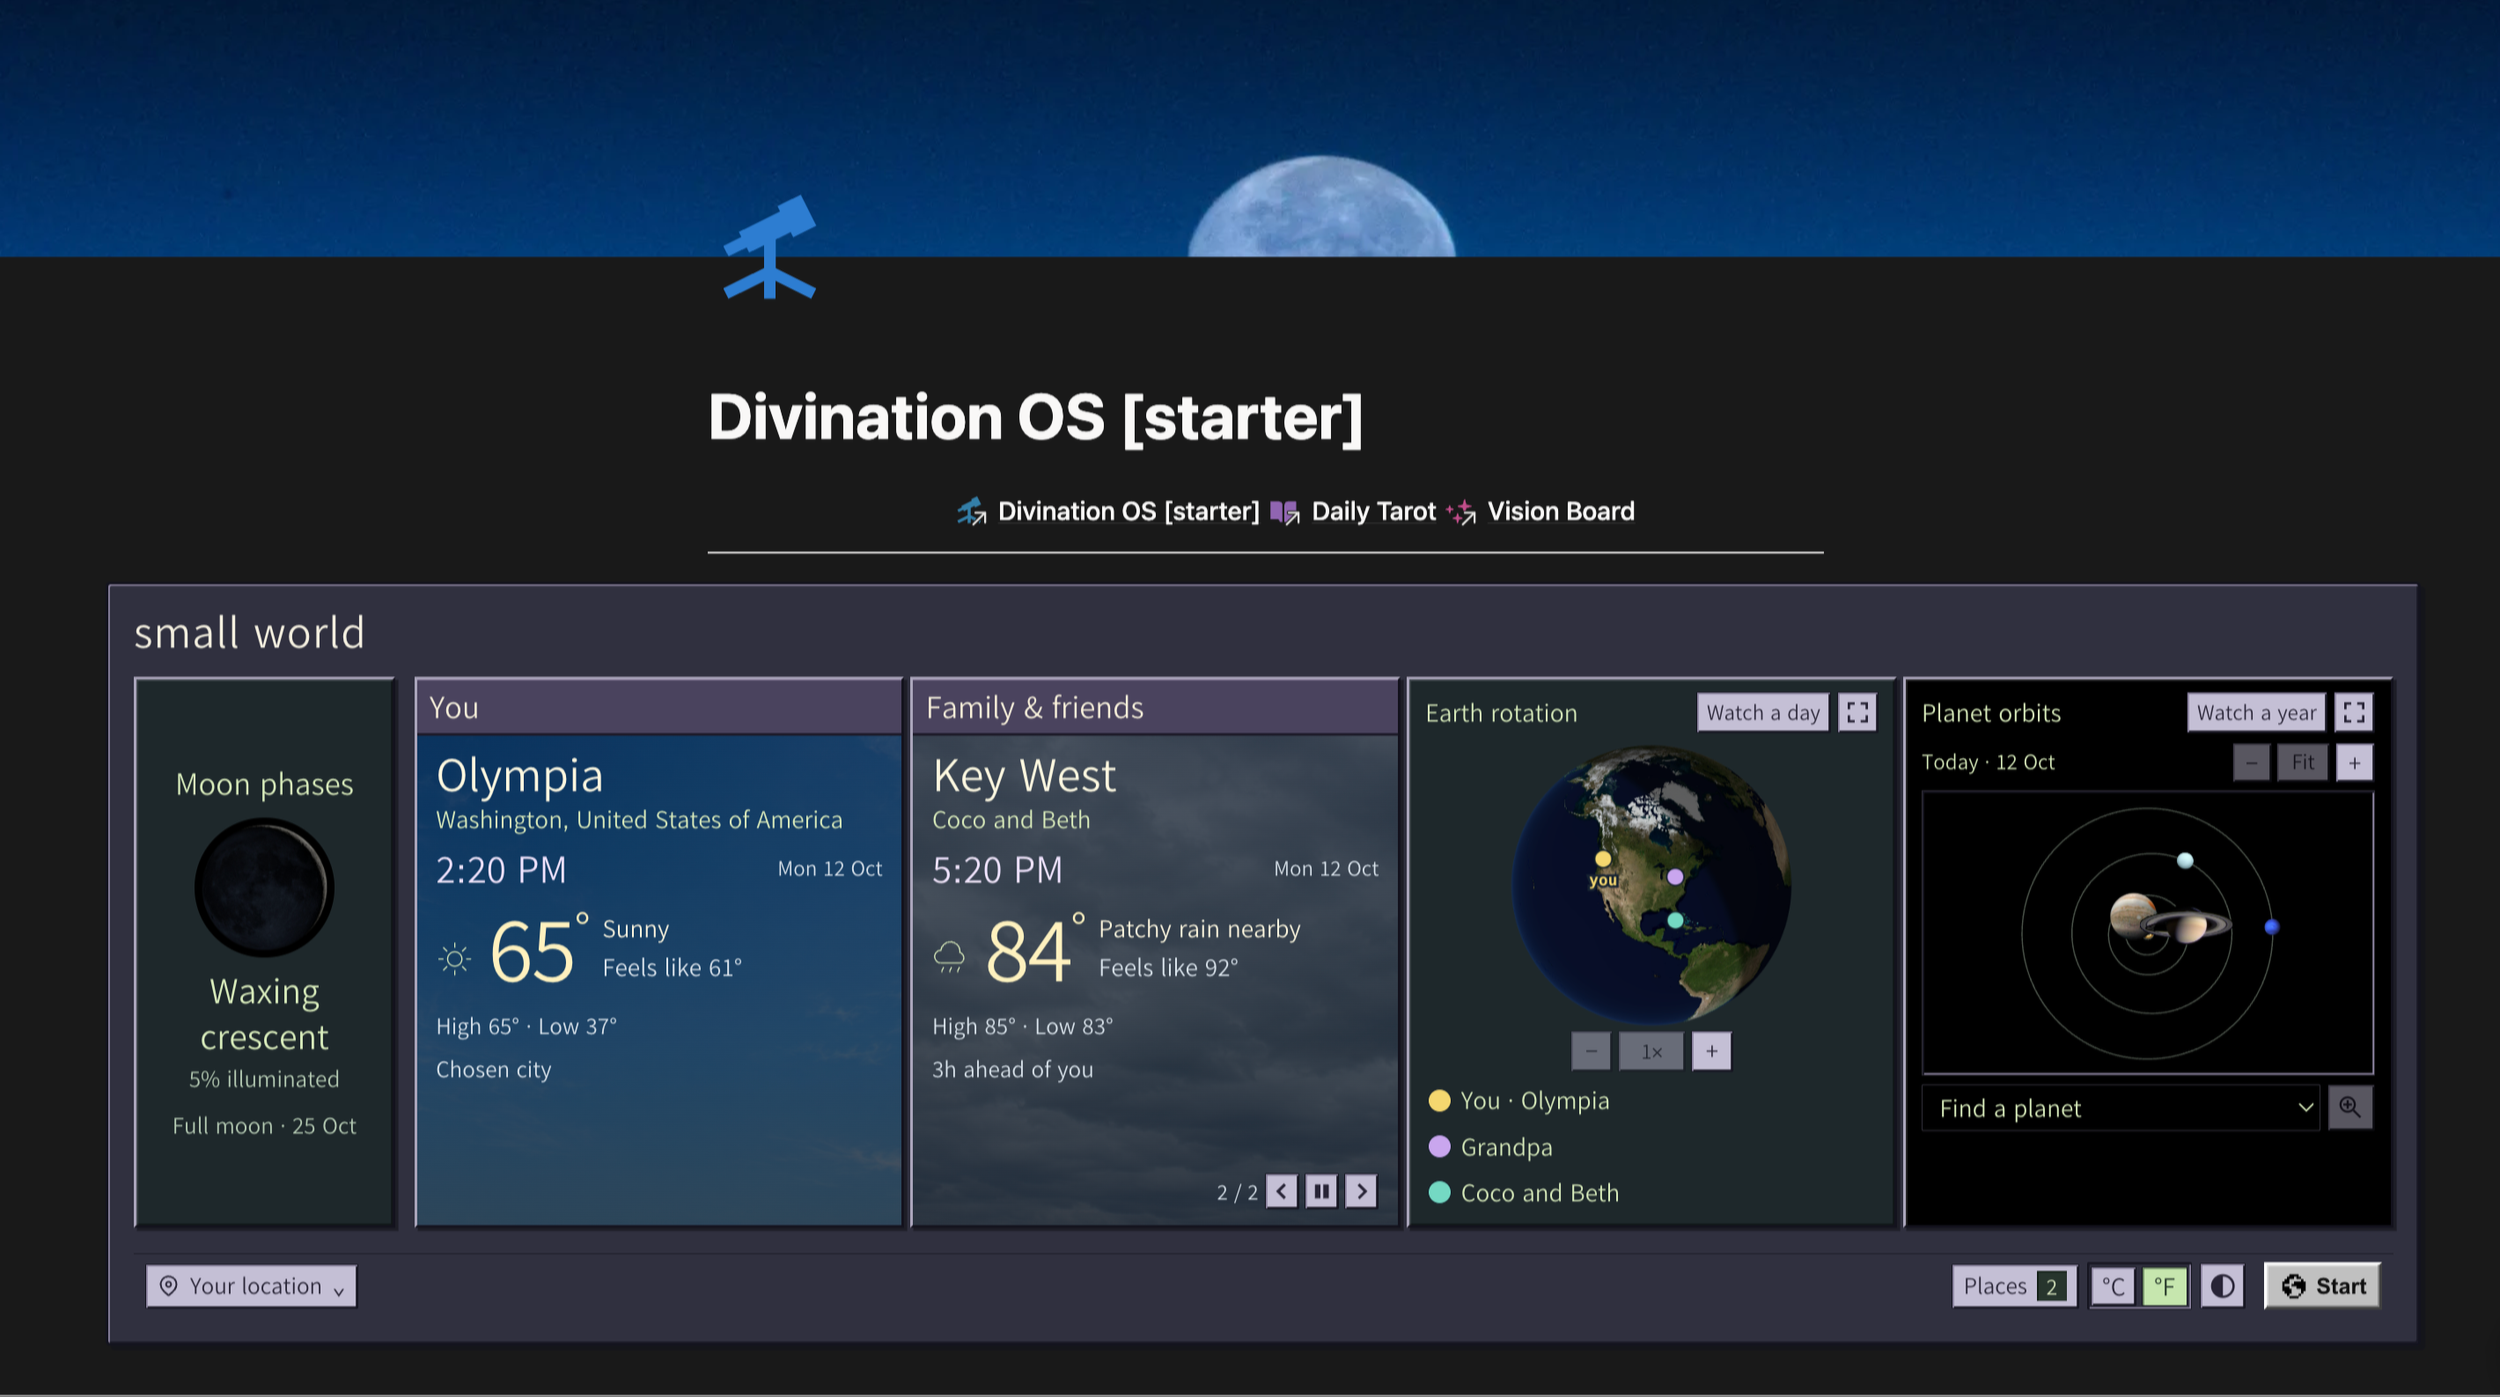Open the Your location dropdown
The image size is (2500, 1397).
[x=251, y=1286]
